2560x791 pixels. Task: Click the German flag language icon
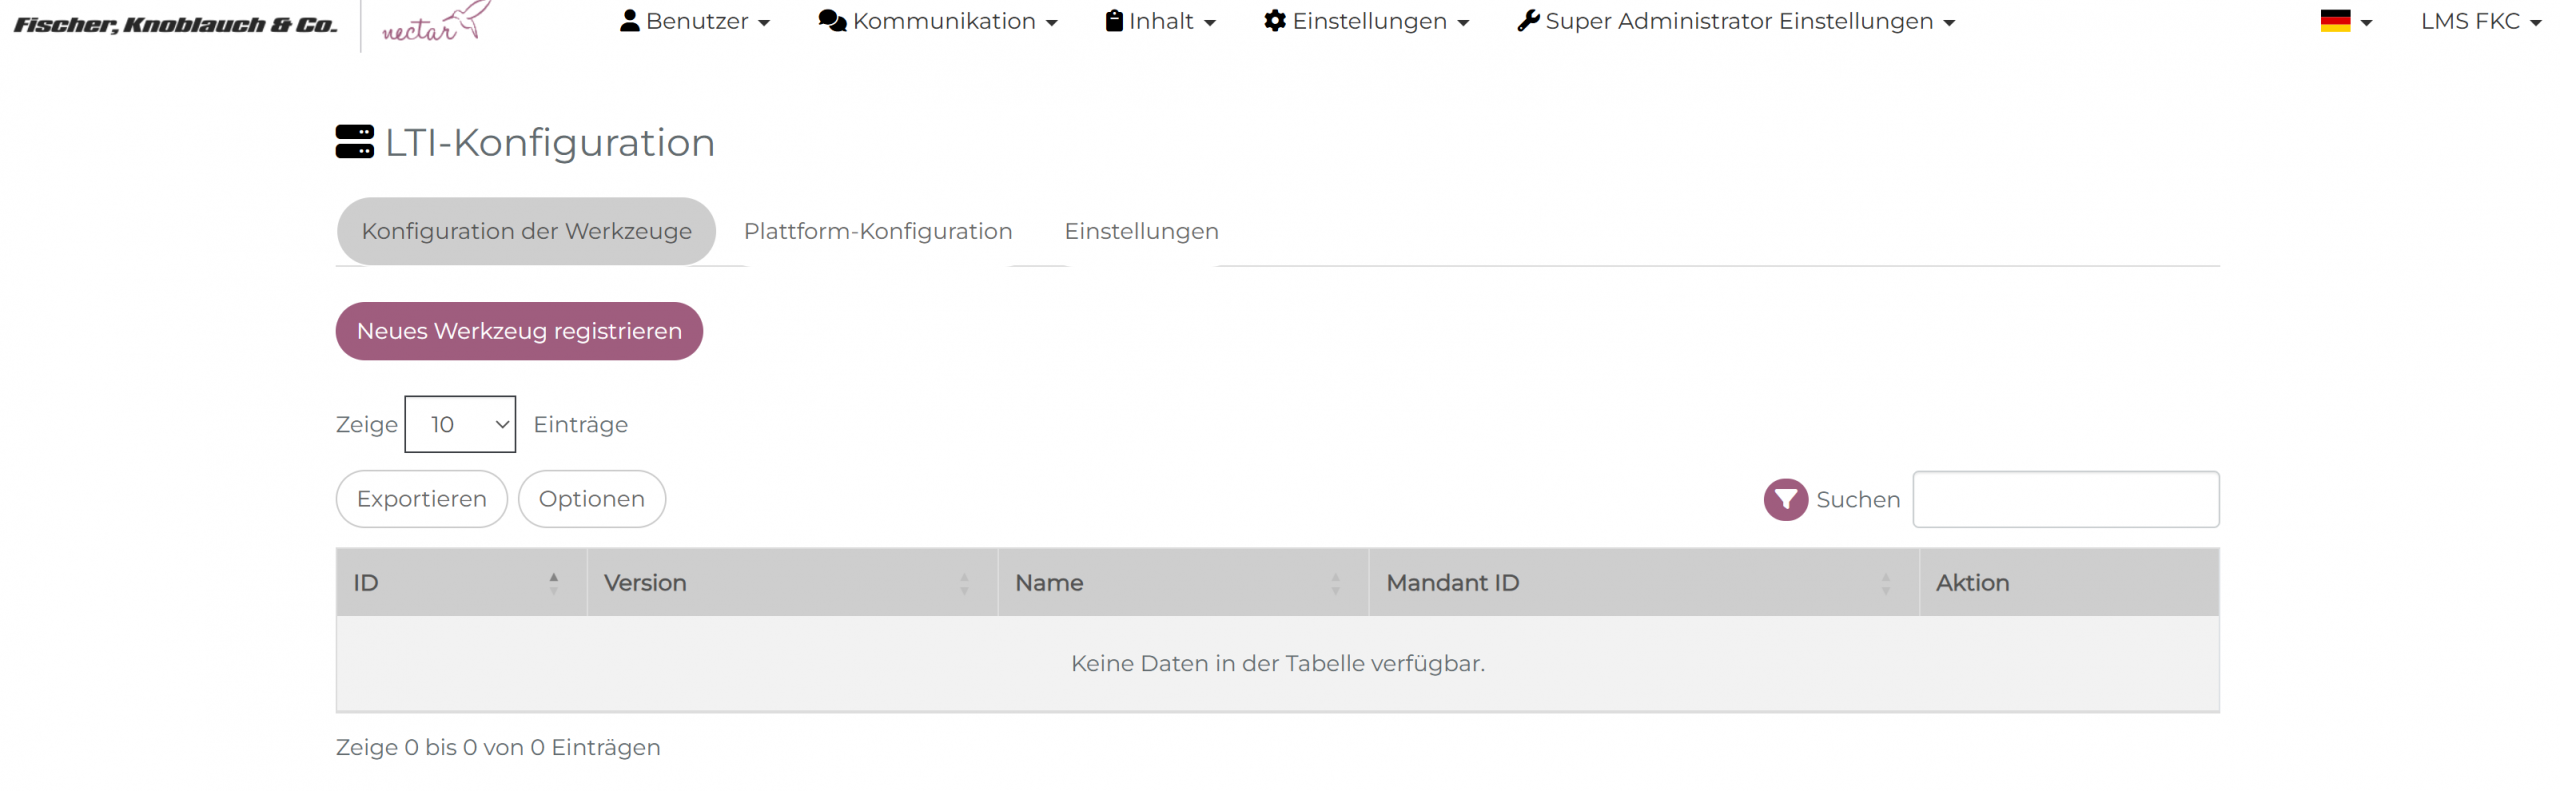point(2334,21)
